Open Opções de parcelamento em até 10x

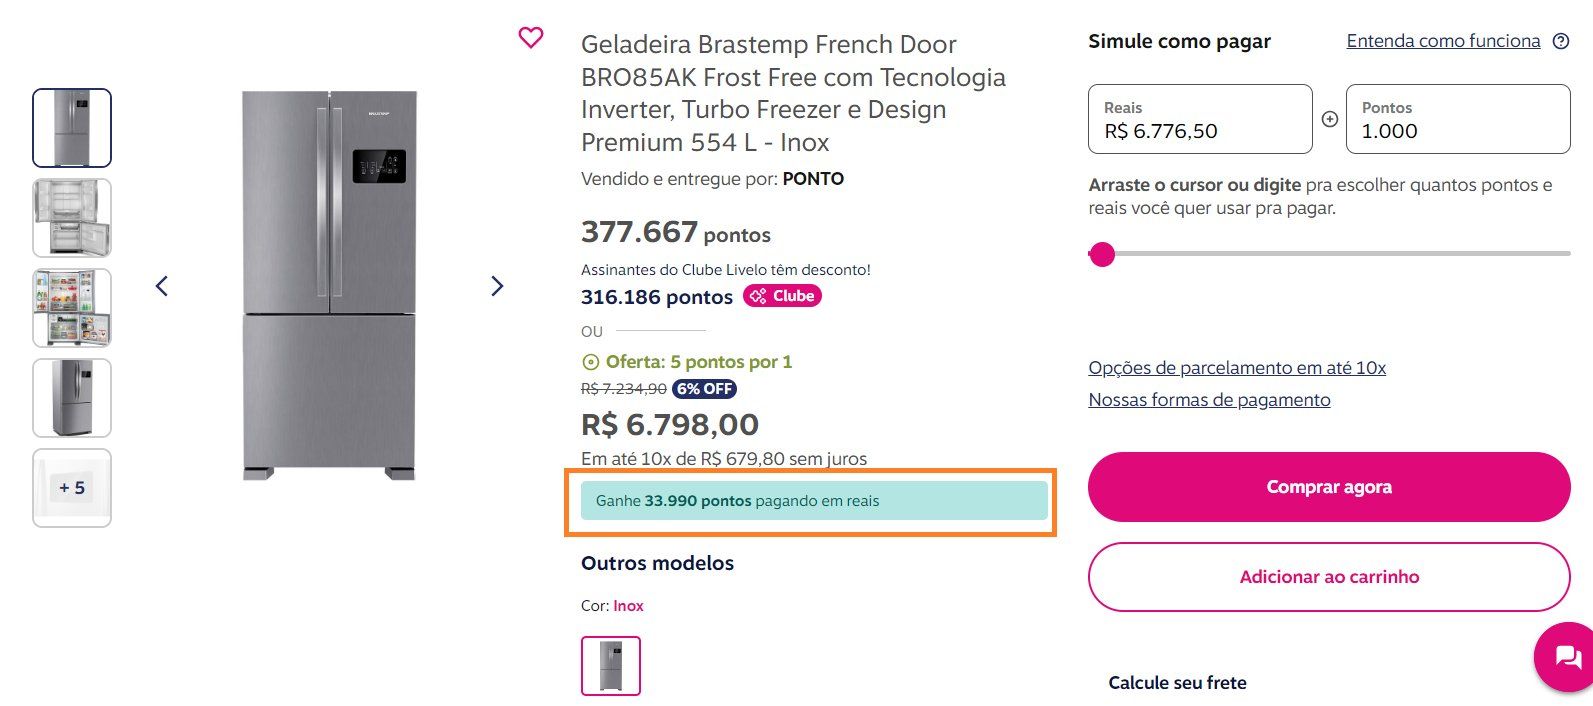pos(1237,368)
